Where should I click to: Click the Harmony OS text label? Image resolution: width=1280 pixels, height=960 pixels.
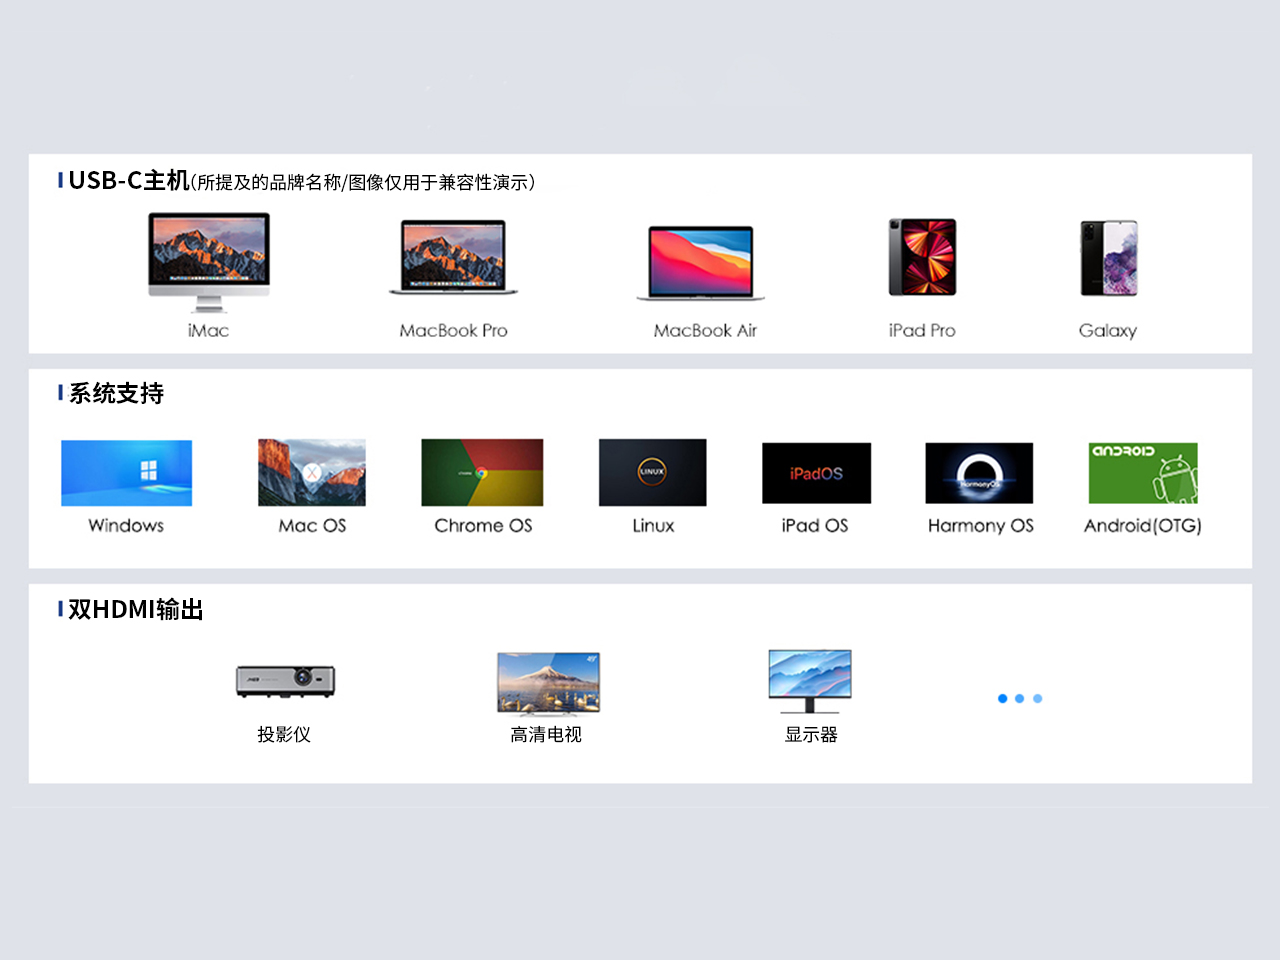(980, 526)
